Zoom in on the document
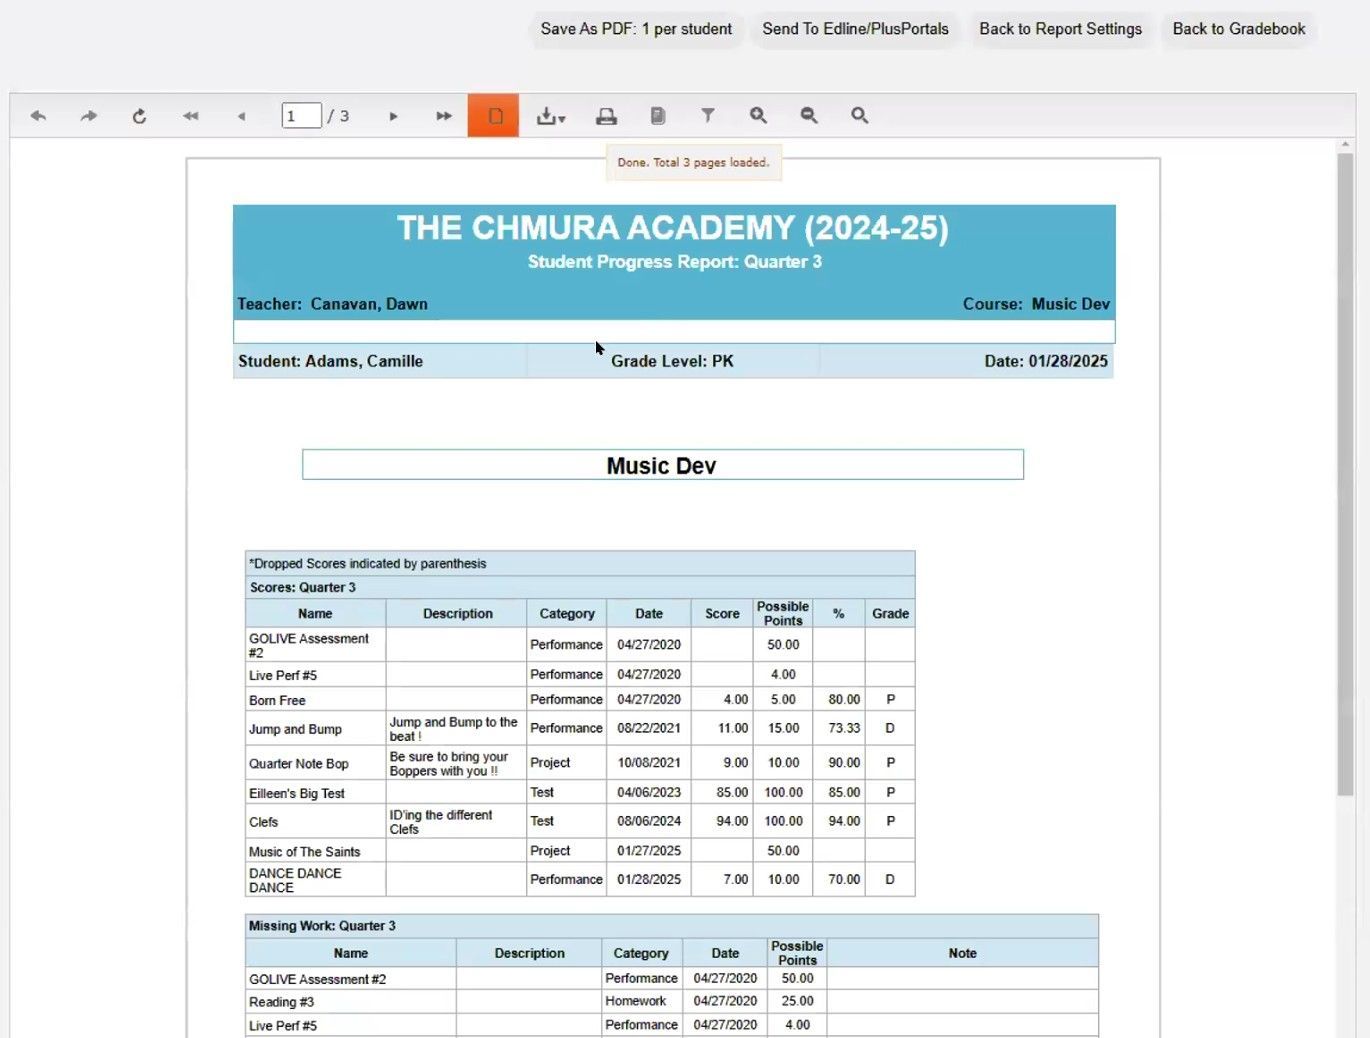The height and width of the screenshot is (1038, 1370). click(x=758, y=115)
